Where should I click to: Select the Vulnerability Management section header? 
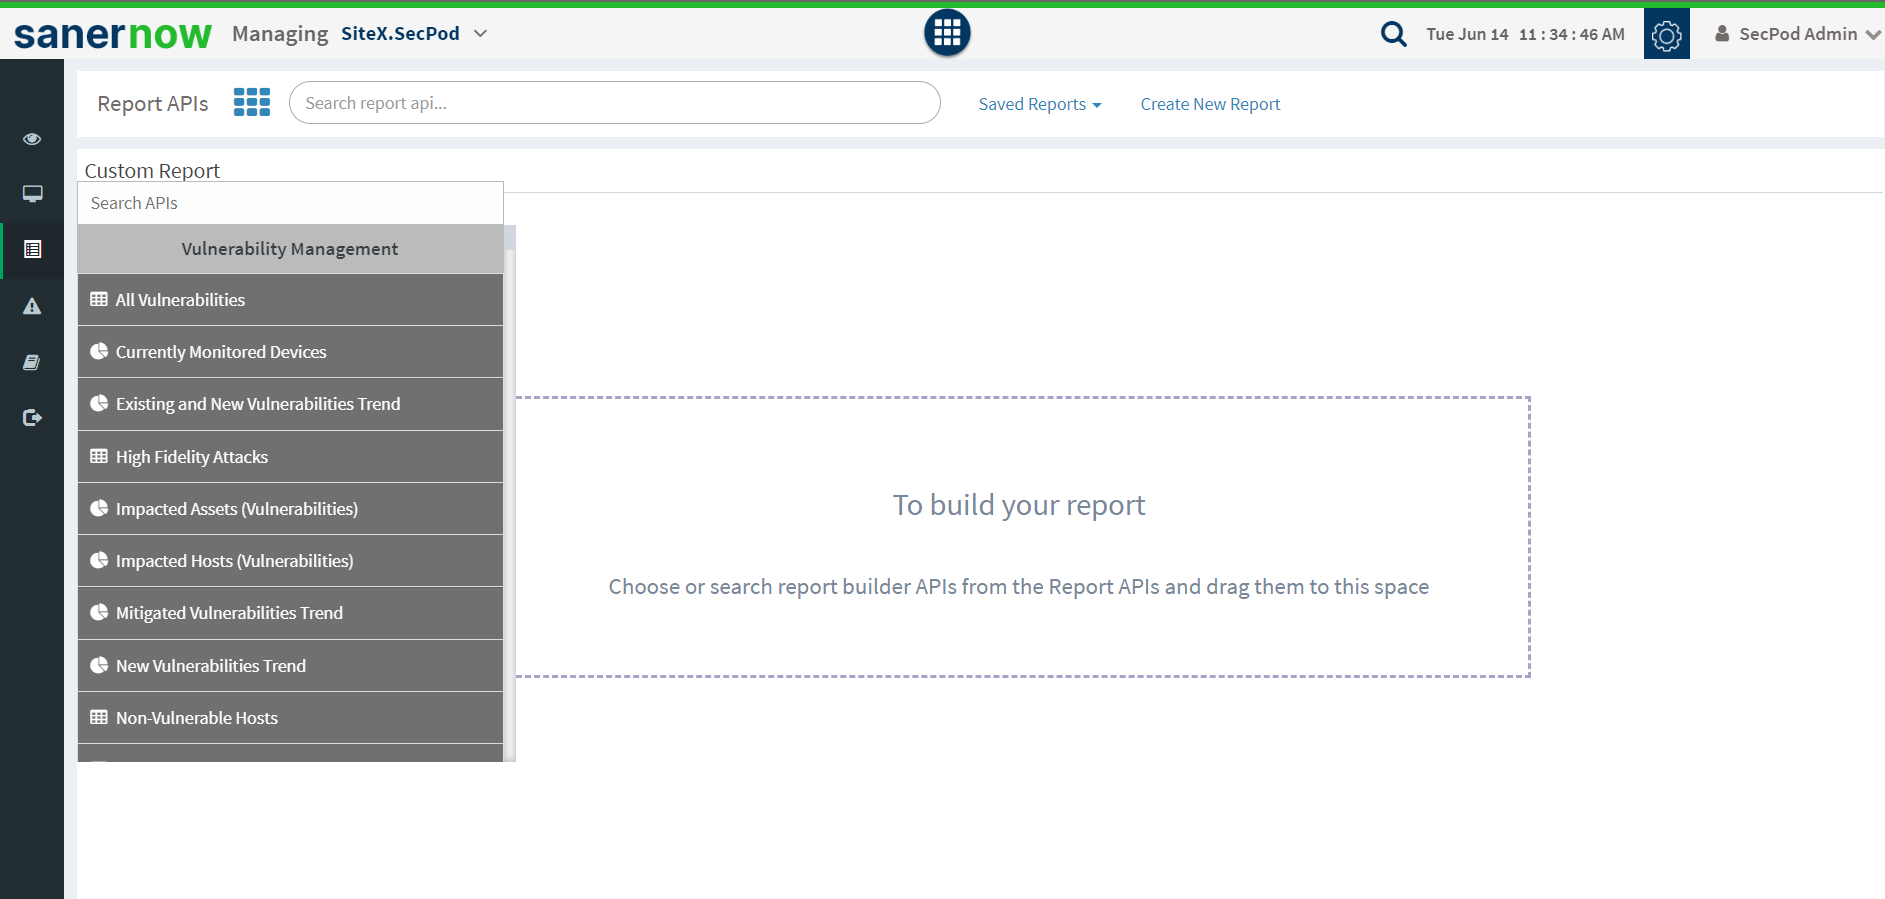290,249
